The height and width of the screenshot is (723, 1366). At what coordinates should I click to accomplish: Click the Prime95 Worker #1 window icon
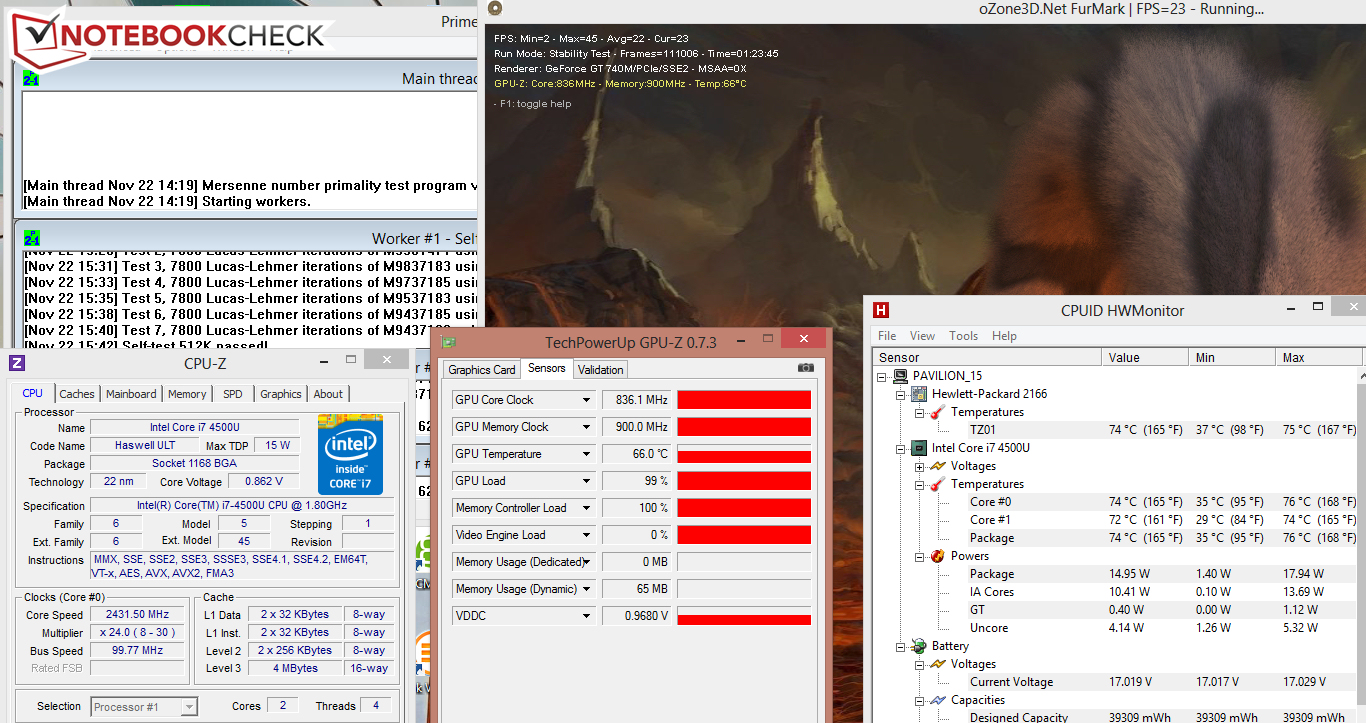(x=31, y=238)
